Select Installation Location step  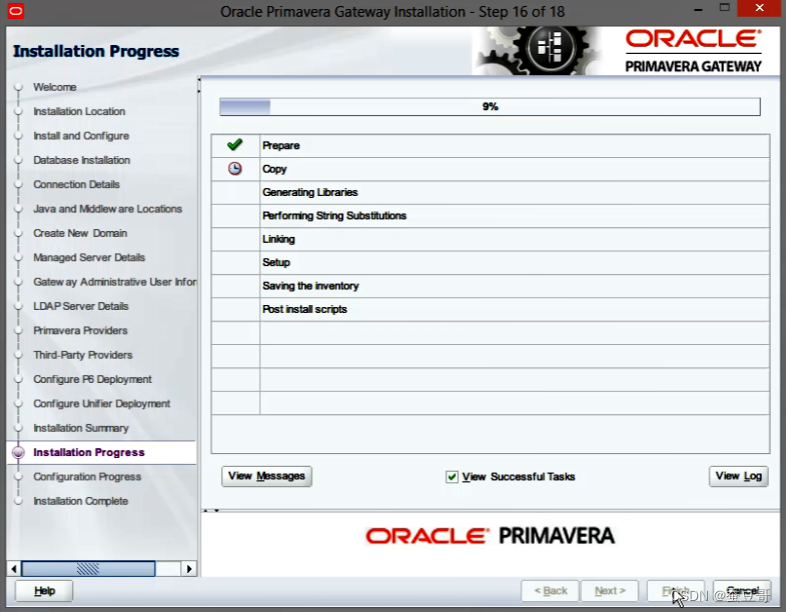(x=79, y=111)
